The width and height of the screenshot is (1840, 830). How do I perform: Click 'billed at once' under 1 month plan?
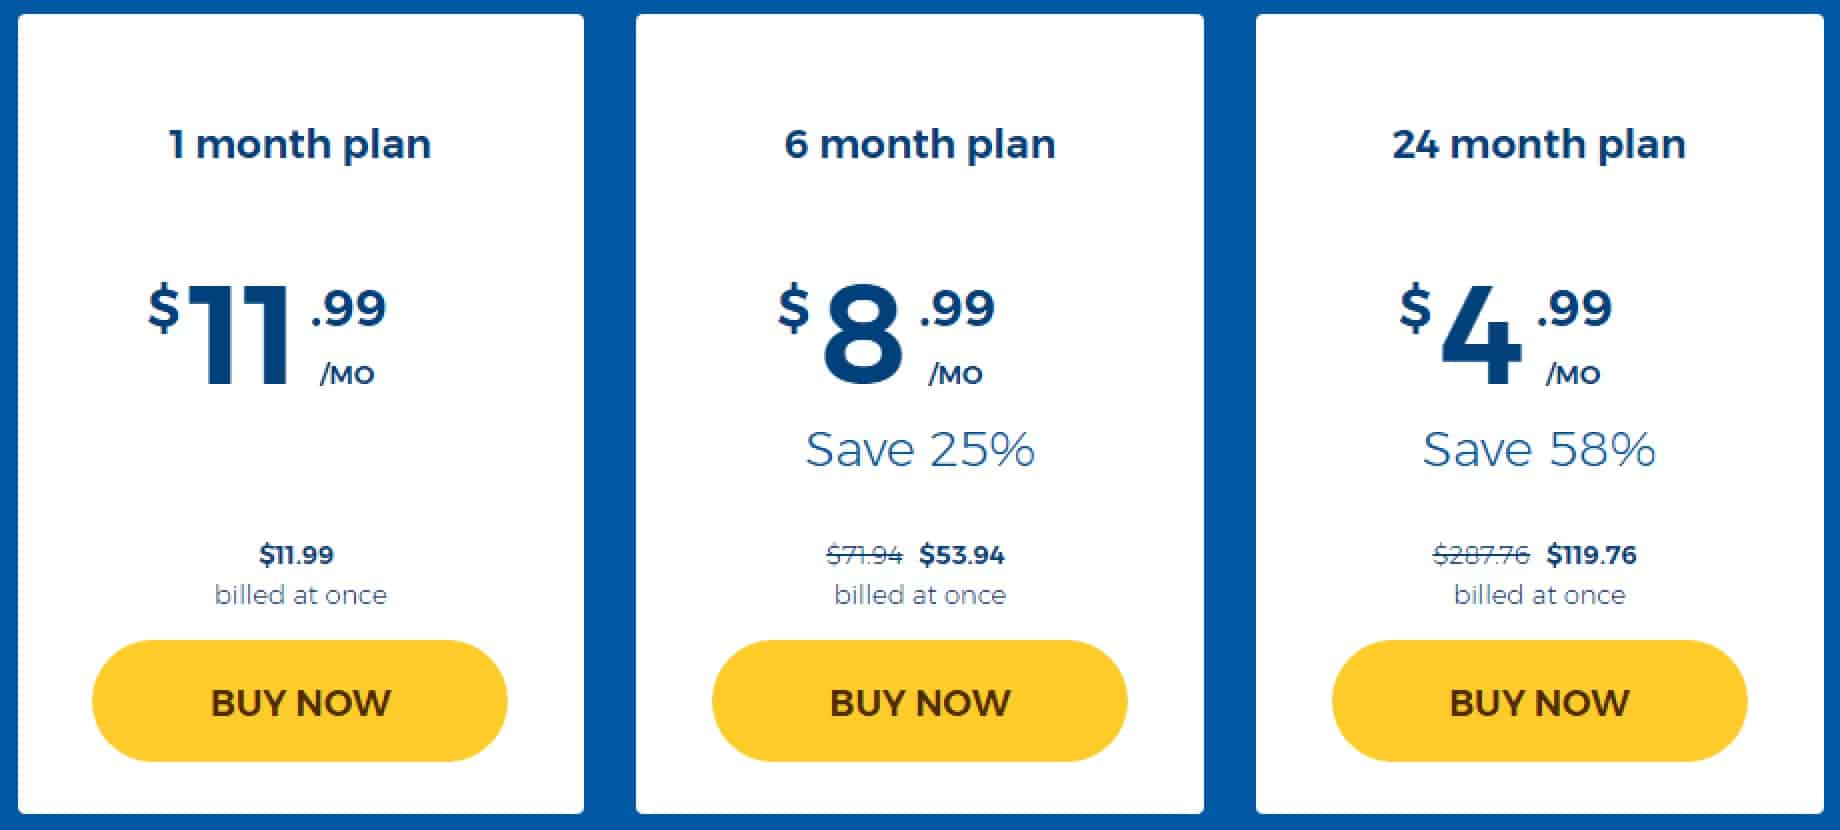pos(301,595)
